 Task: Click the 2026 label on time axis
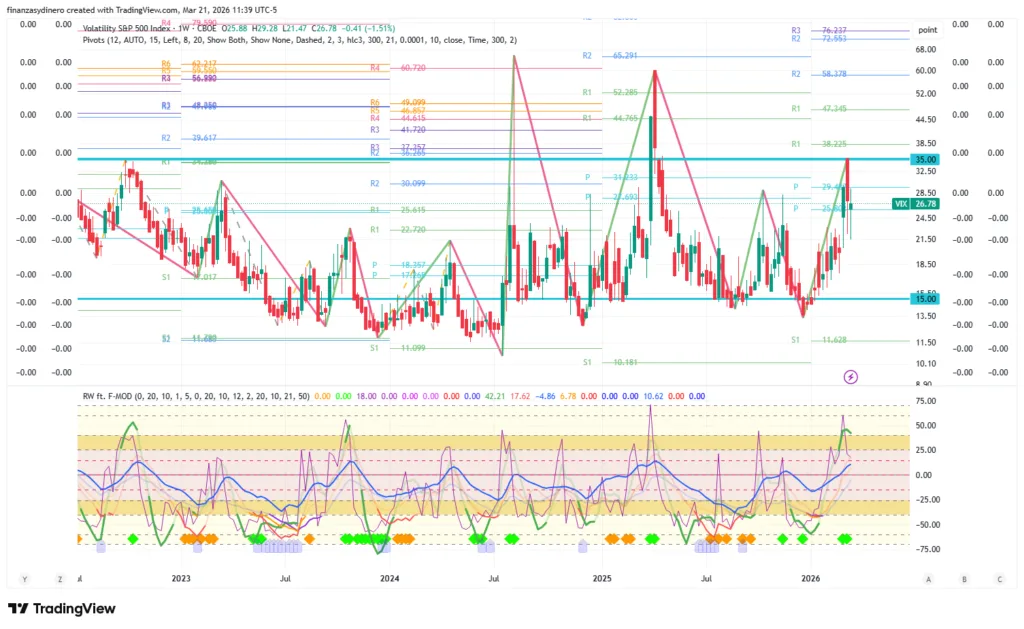point(809,578)
